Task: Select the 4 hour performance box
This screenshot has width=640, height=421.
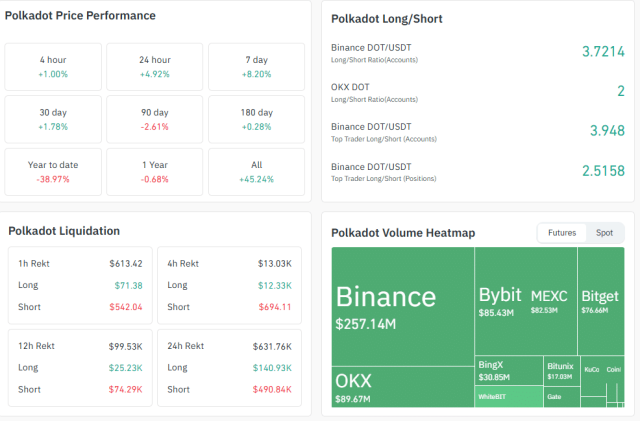Action: pyautogui.click(x=54, y=68)
